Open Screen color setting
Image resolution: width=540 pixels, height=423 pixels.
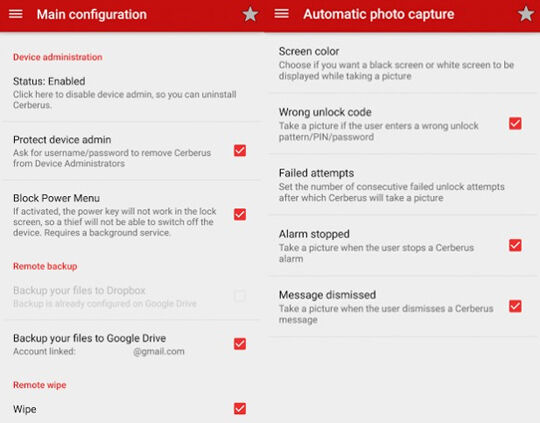(x=402, y=63)
